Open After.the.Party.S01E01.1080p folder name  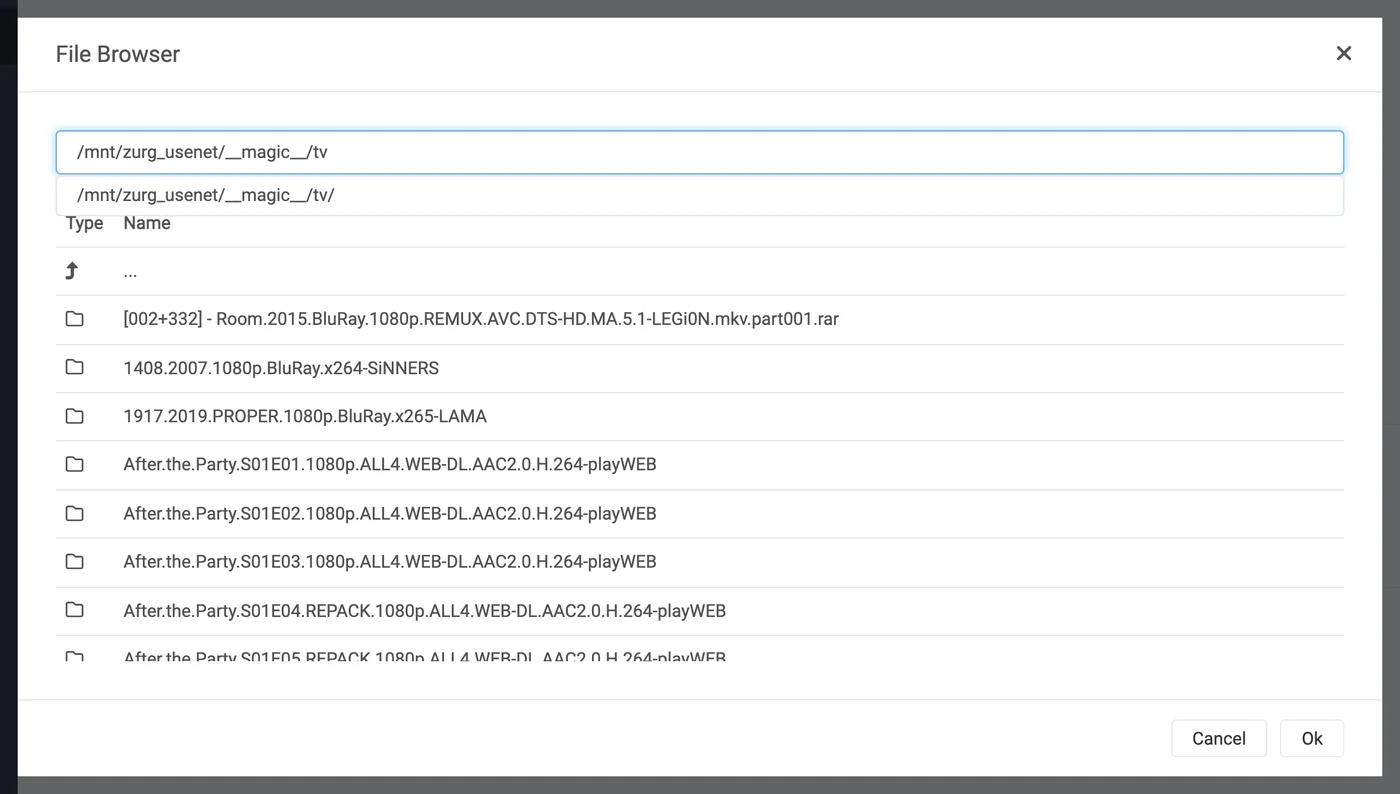point(390,464)
